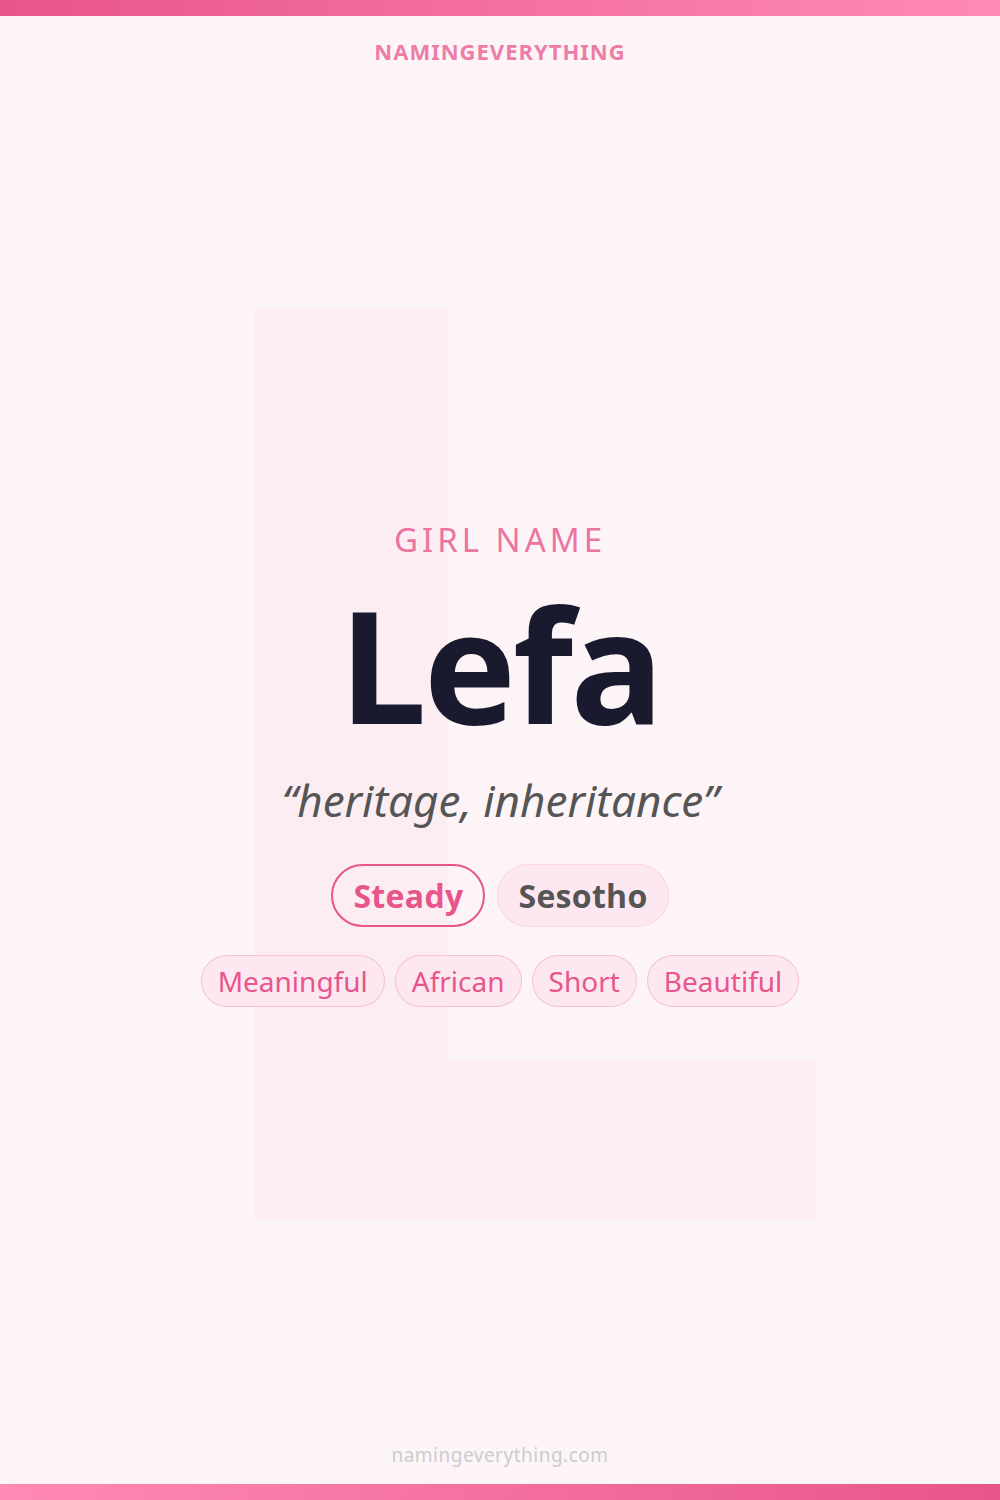Click the word heritage in the meaning
The height and width of the screenshot is (1500, 1000).
(380, 802)
